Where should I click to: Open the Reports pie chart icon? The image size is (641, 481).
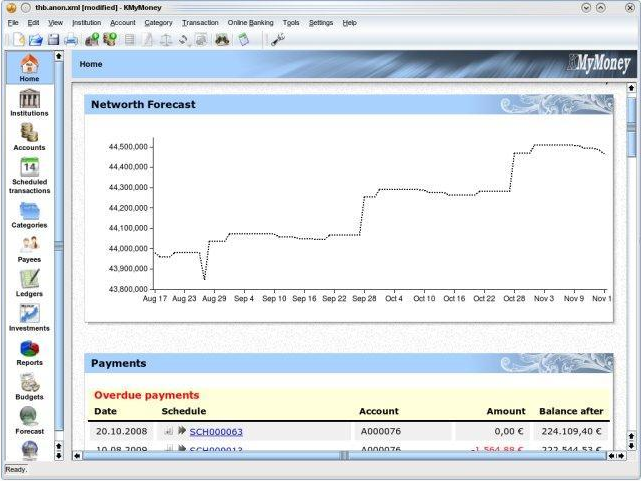[x=29, y=348]
